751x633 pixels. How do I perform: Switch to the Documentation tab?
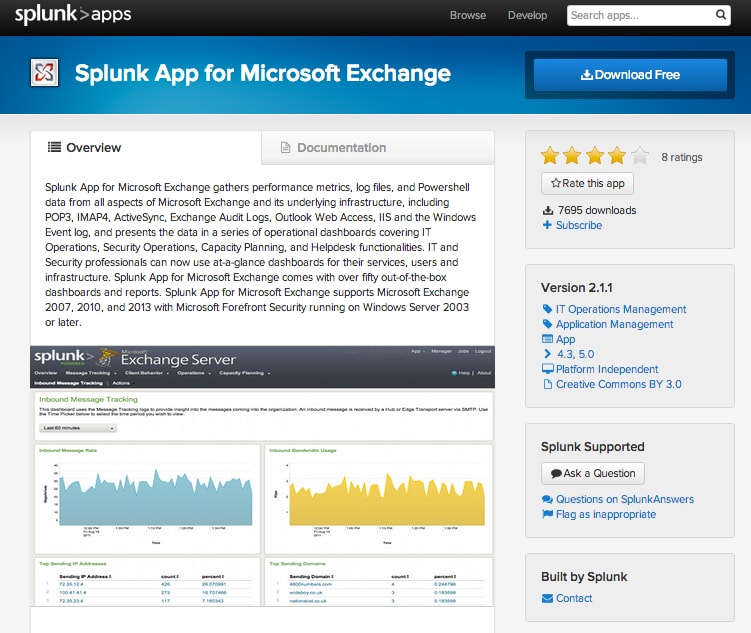[378, 147]
